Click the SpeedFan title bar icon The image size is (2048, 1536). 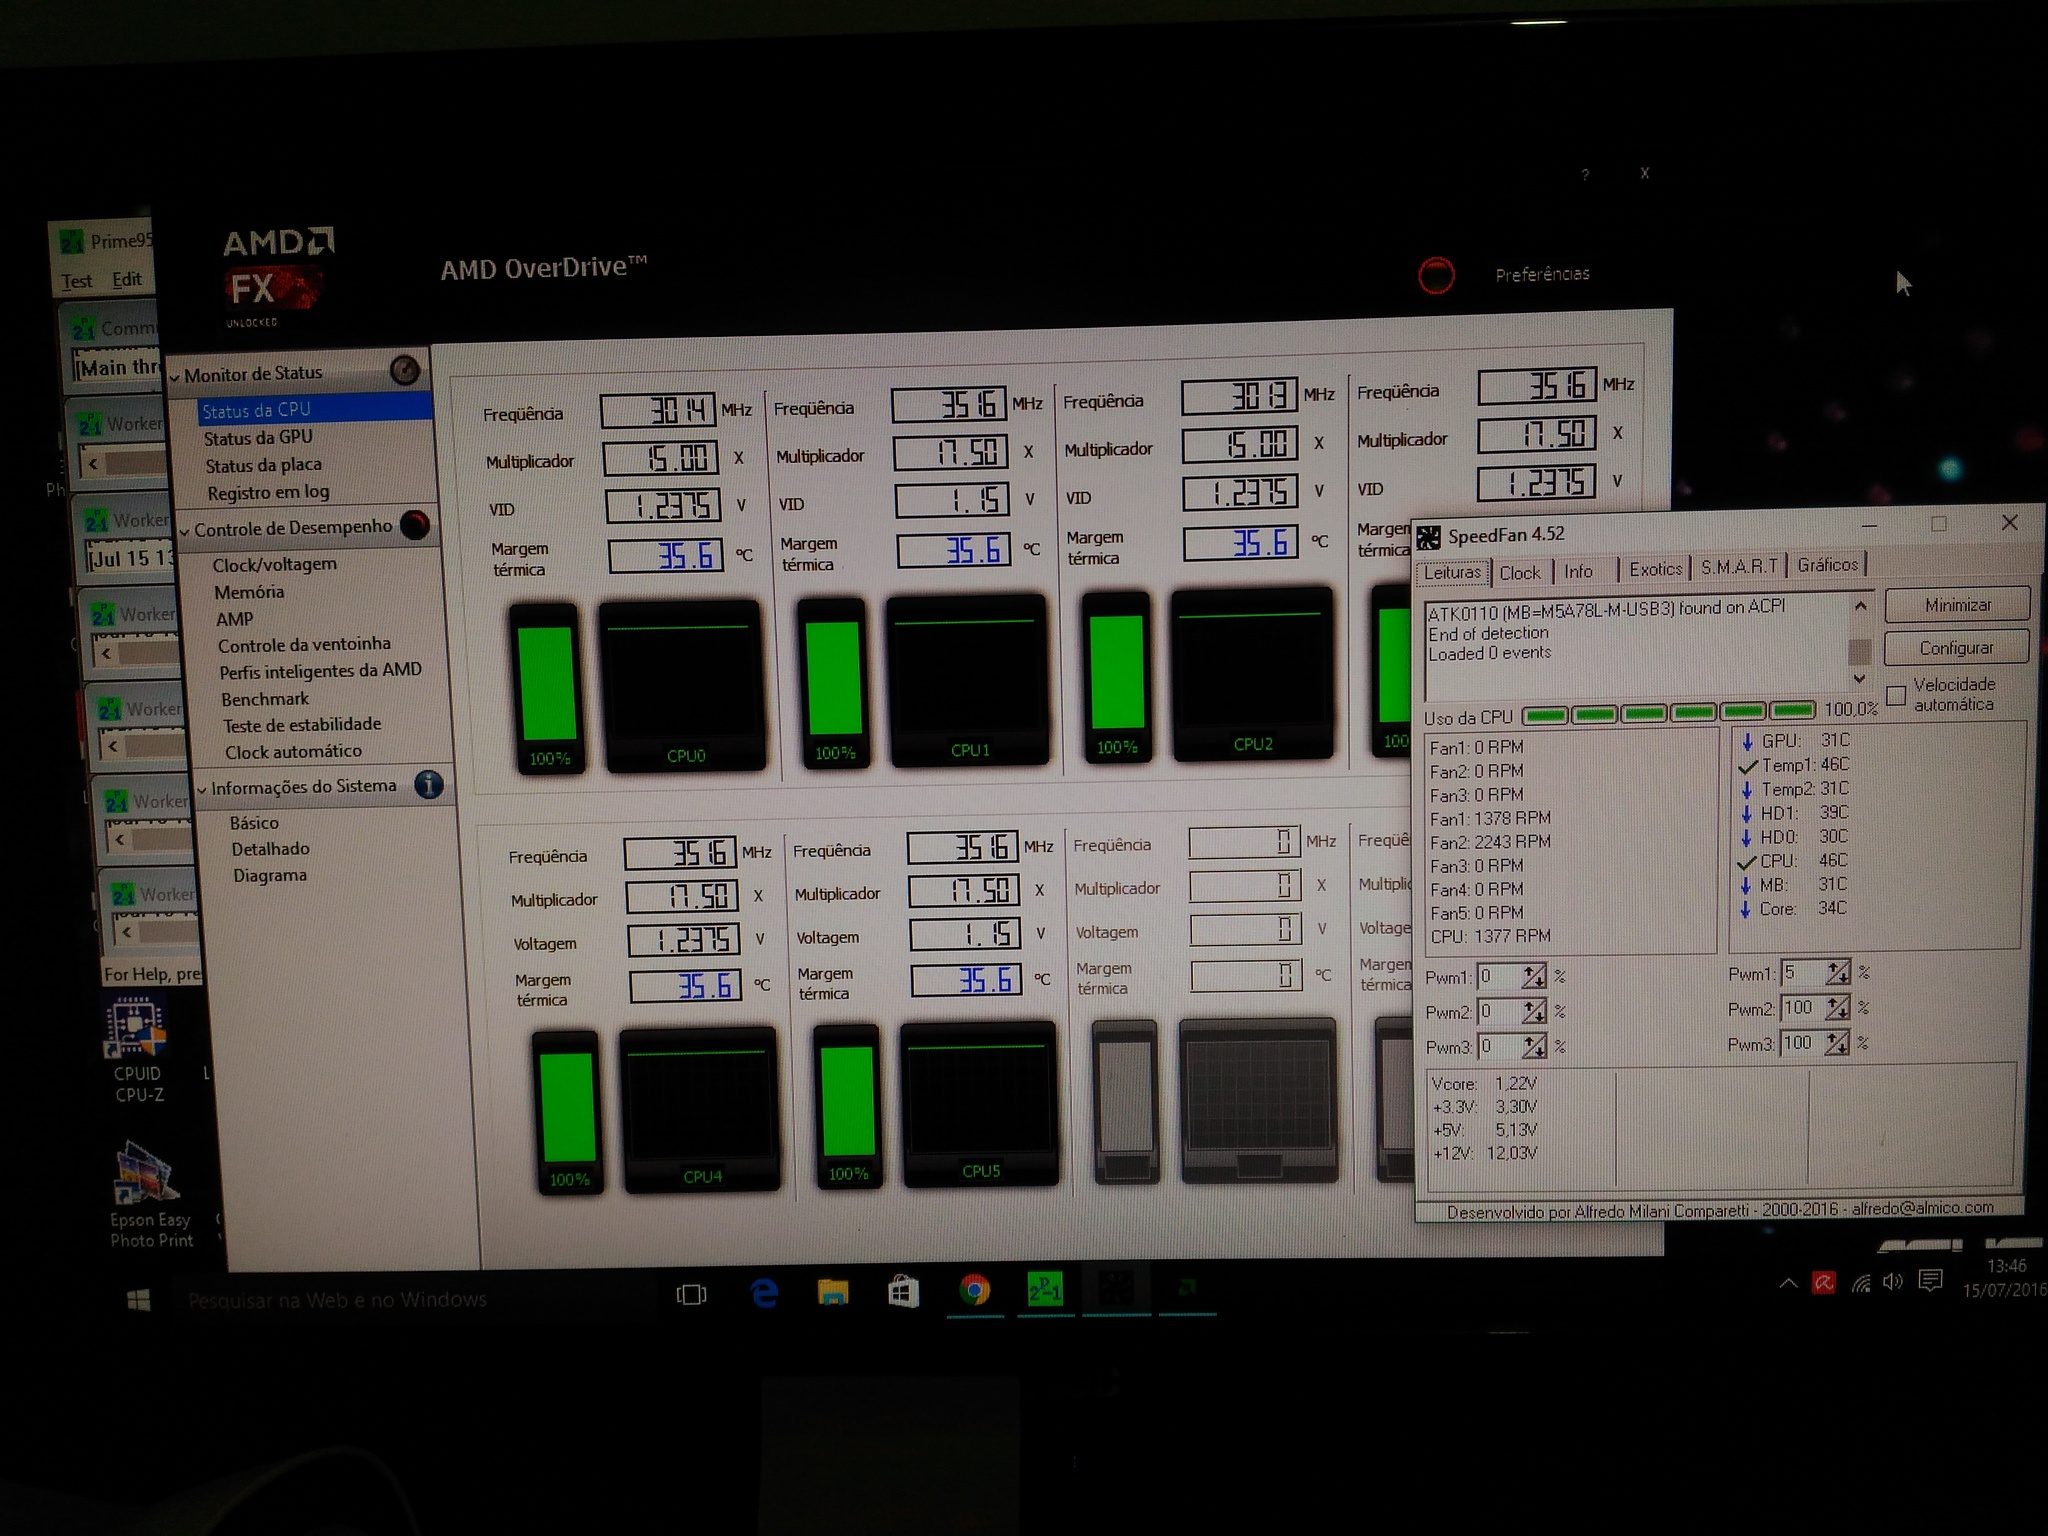tap(1429, 538)
